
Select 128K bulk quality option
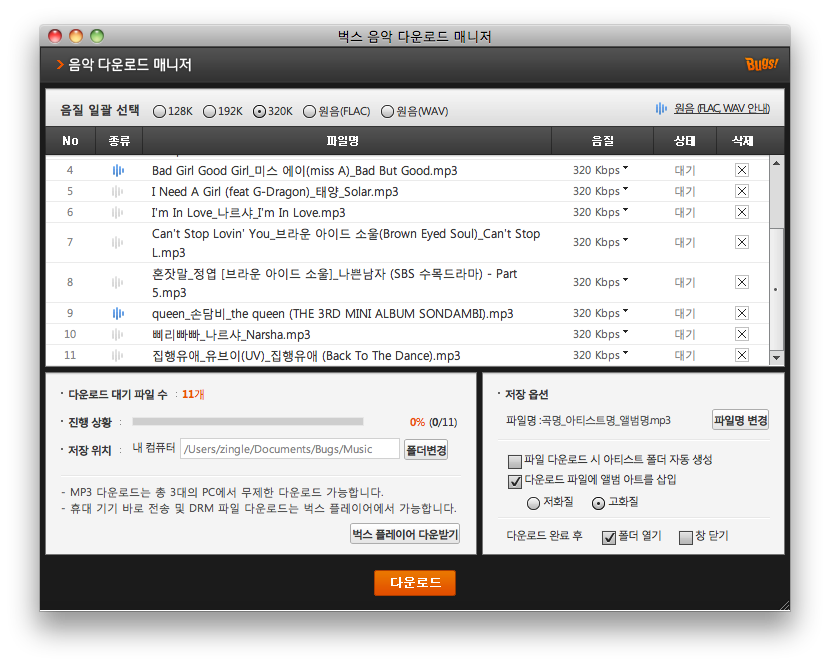click(159, 112)
